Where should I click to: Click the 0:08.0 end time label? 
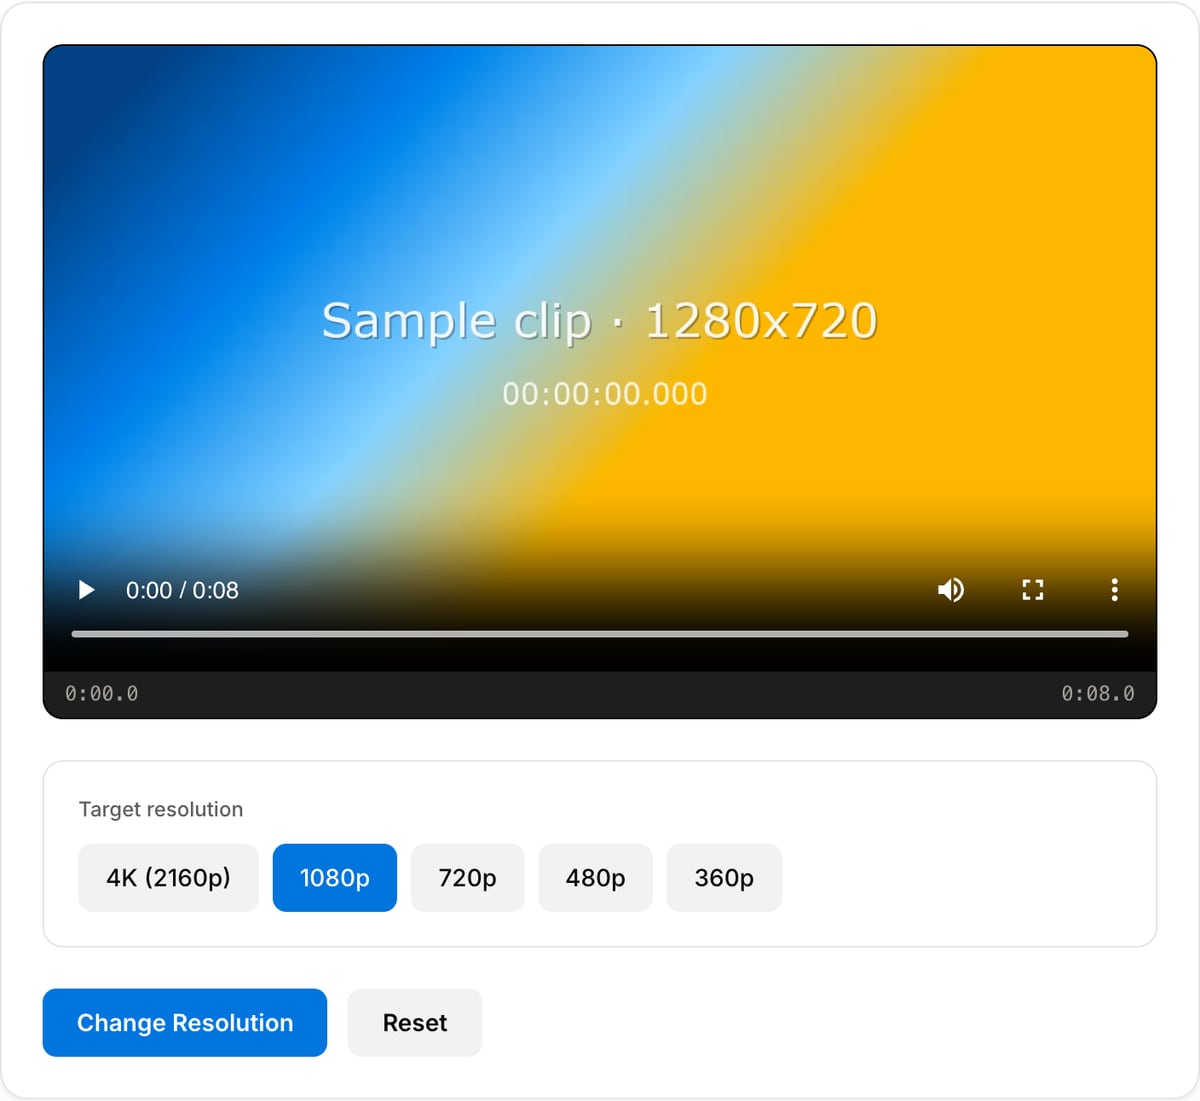(1098, 694)
